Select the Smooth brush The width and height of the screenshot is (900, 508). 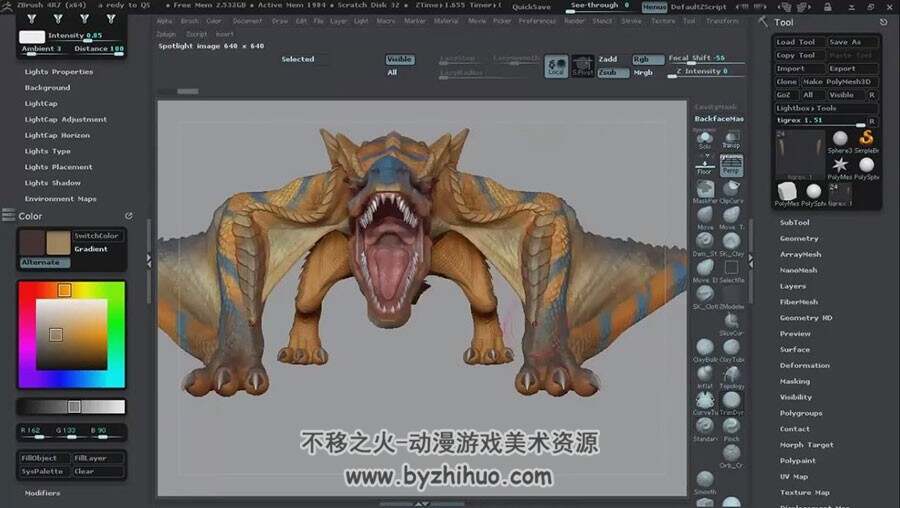(x=705, y=482)
